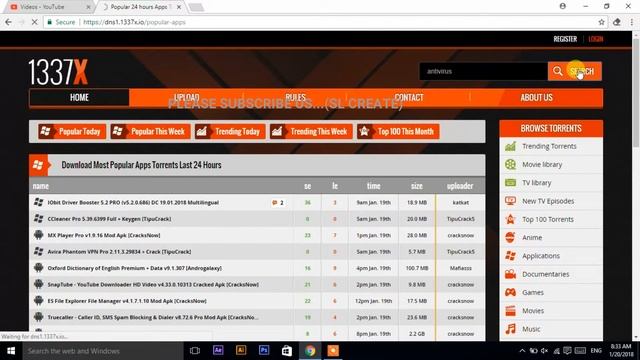Open Trending Torrents in the sidebar
Image resolution: width=640 pixels, height=360 pixels.
(549, 146)
